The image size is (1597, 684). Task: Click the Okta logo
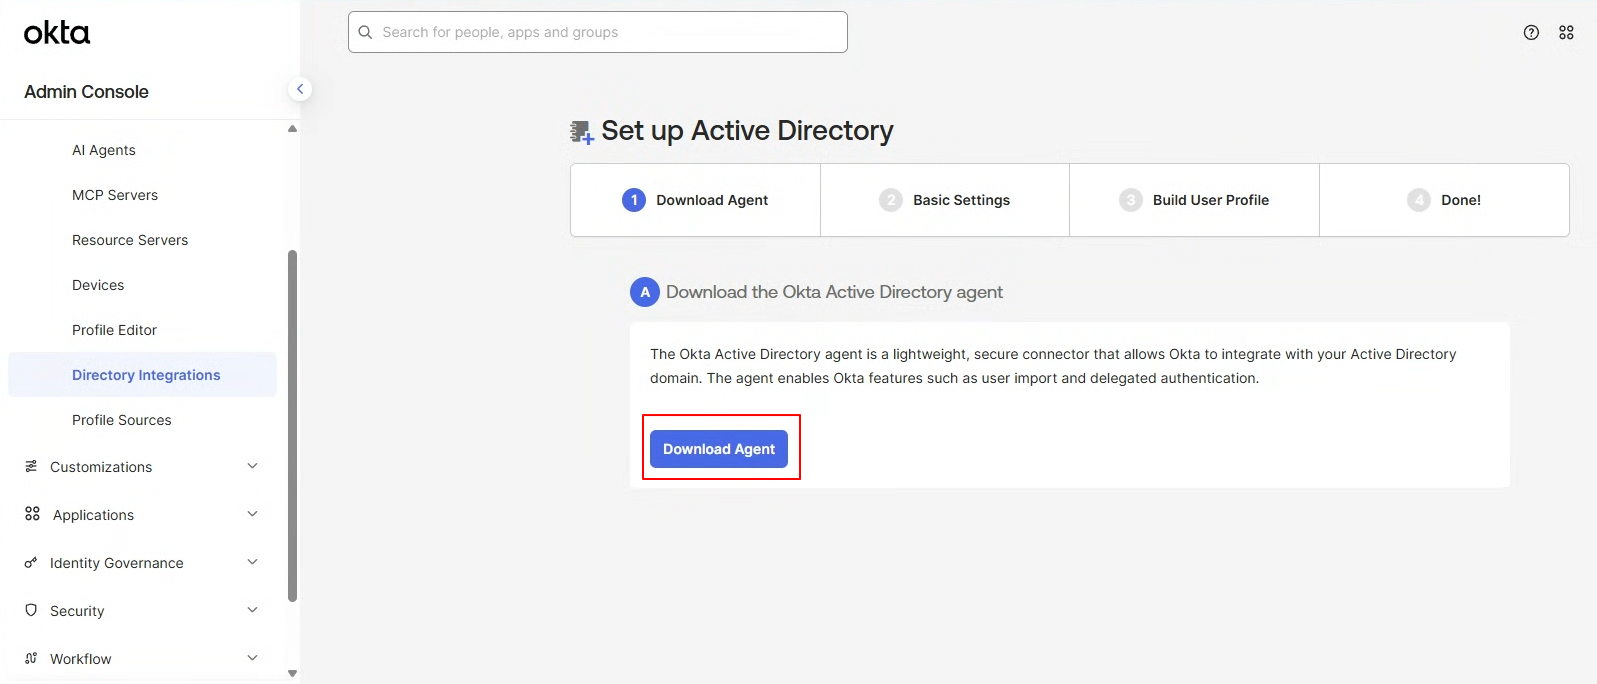[x=57, y=33]
